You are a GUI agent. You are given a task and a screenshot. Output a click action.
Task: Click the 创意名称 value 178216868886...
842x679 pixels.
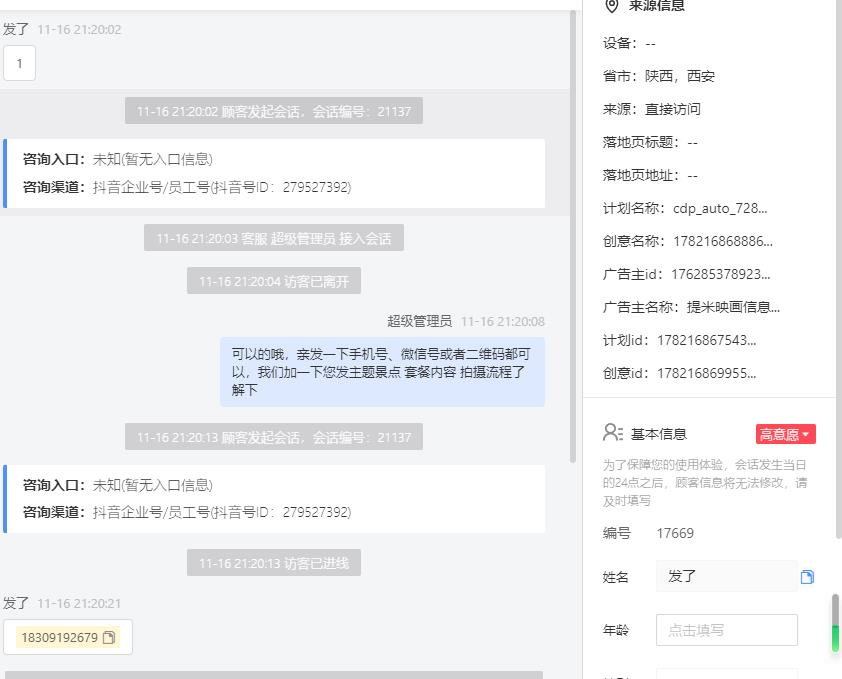723,241
